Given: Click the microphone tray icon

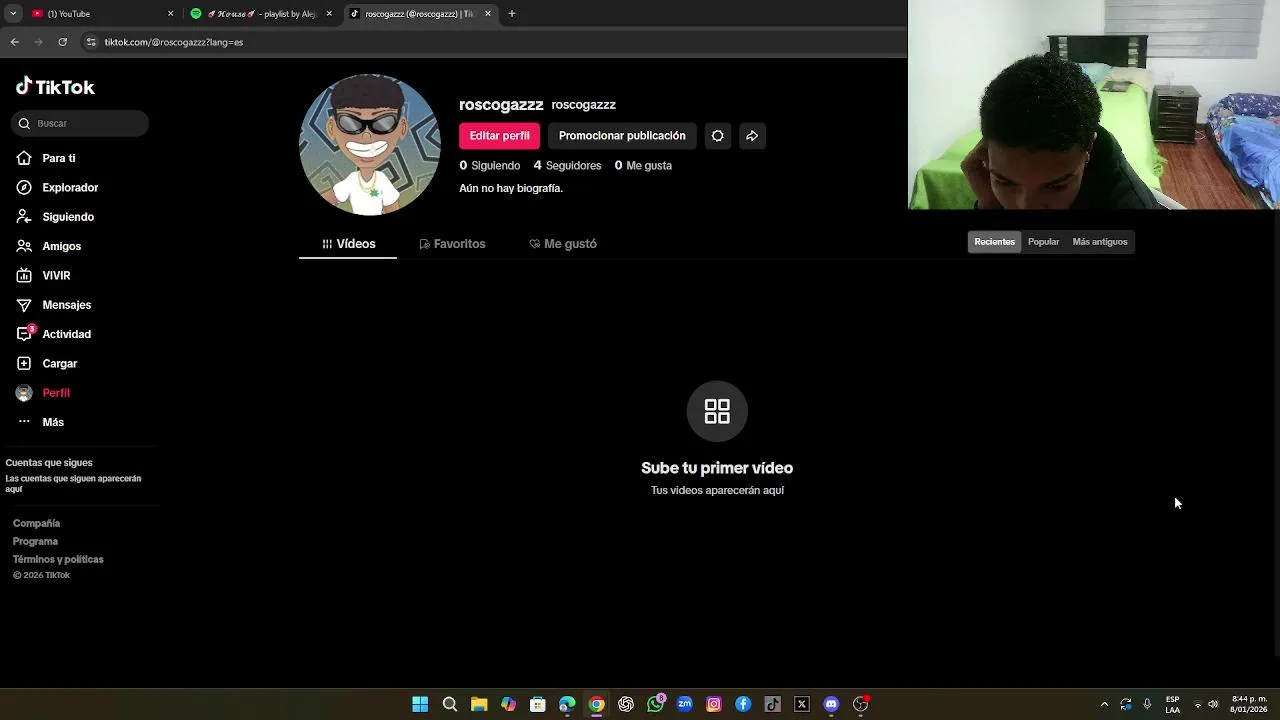Looking at the screenshot, I should 1147,704.
